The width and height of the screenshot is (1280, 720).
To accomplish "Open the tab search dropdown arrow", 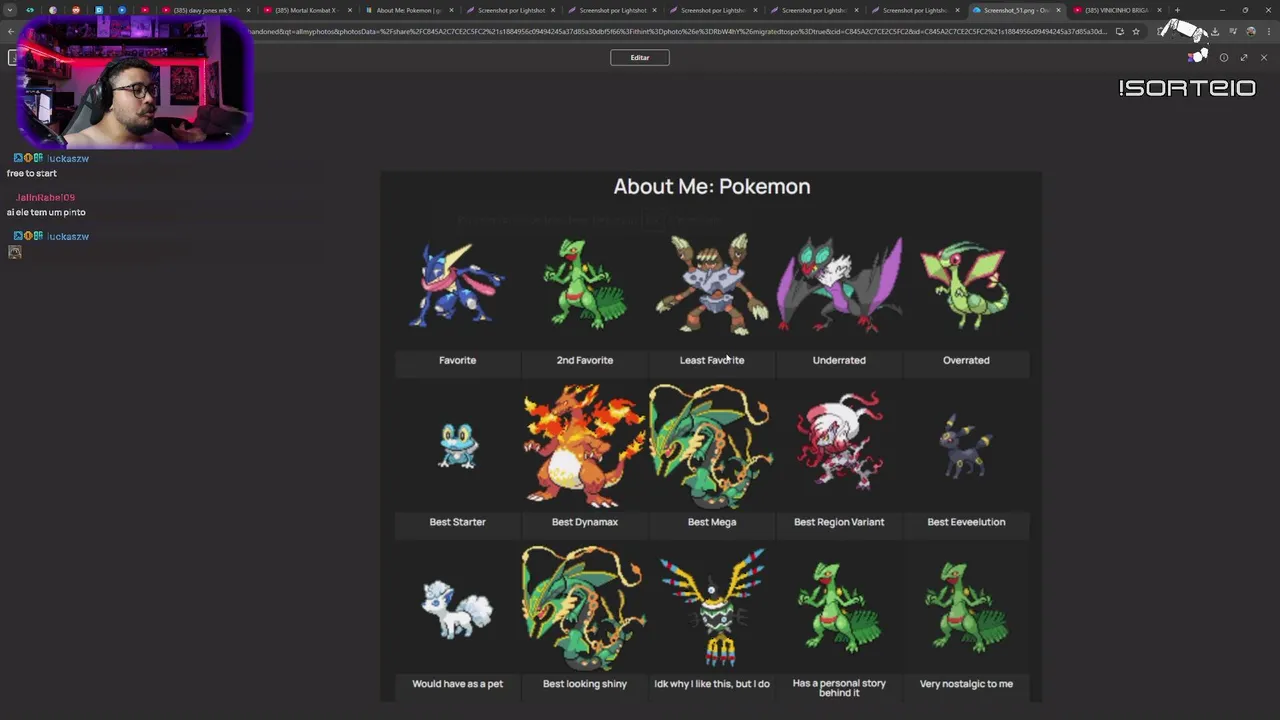I will click(x=10, y=10).
